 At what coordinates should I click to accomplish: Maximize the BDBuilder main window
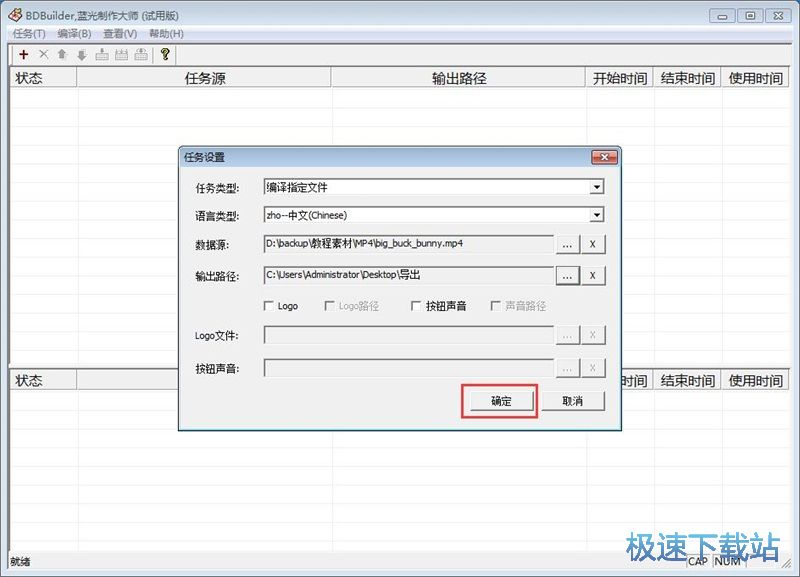750,16
